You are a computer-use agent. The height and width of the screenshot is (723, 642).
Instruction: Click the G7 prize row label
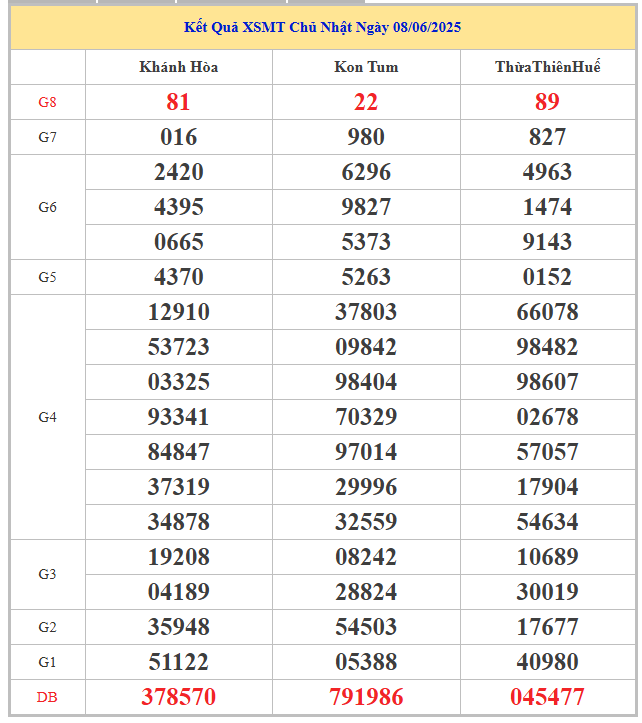pos(48,137)
